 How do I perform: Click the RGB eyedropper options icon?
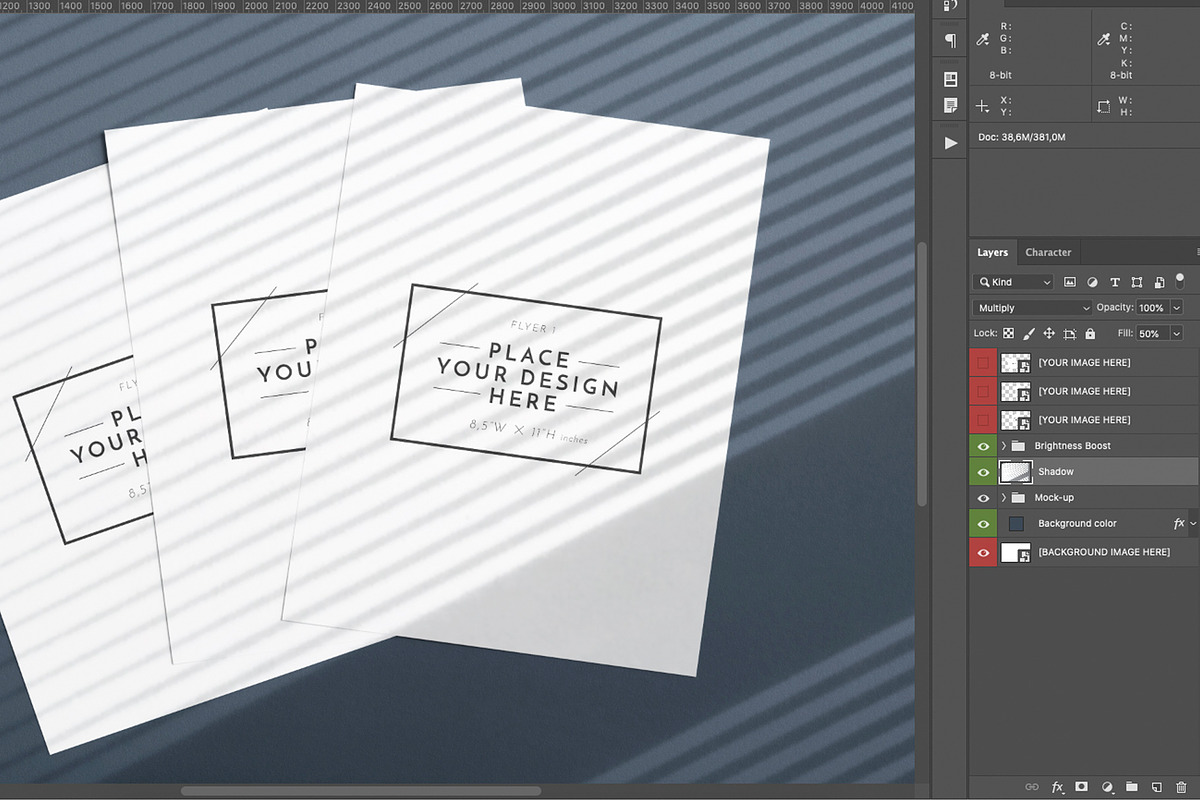click(x=983, y=39)
